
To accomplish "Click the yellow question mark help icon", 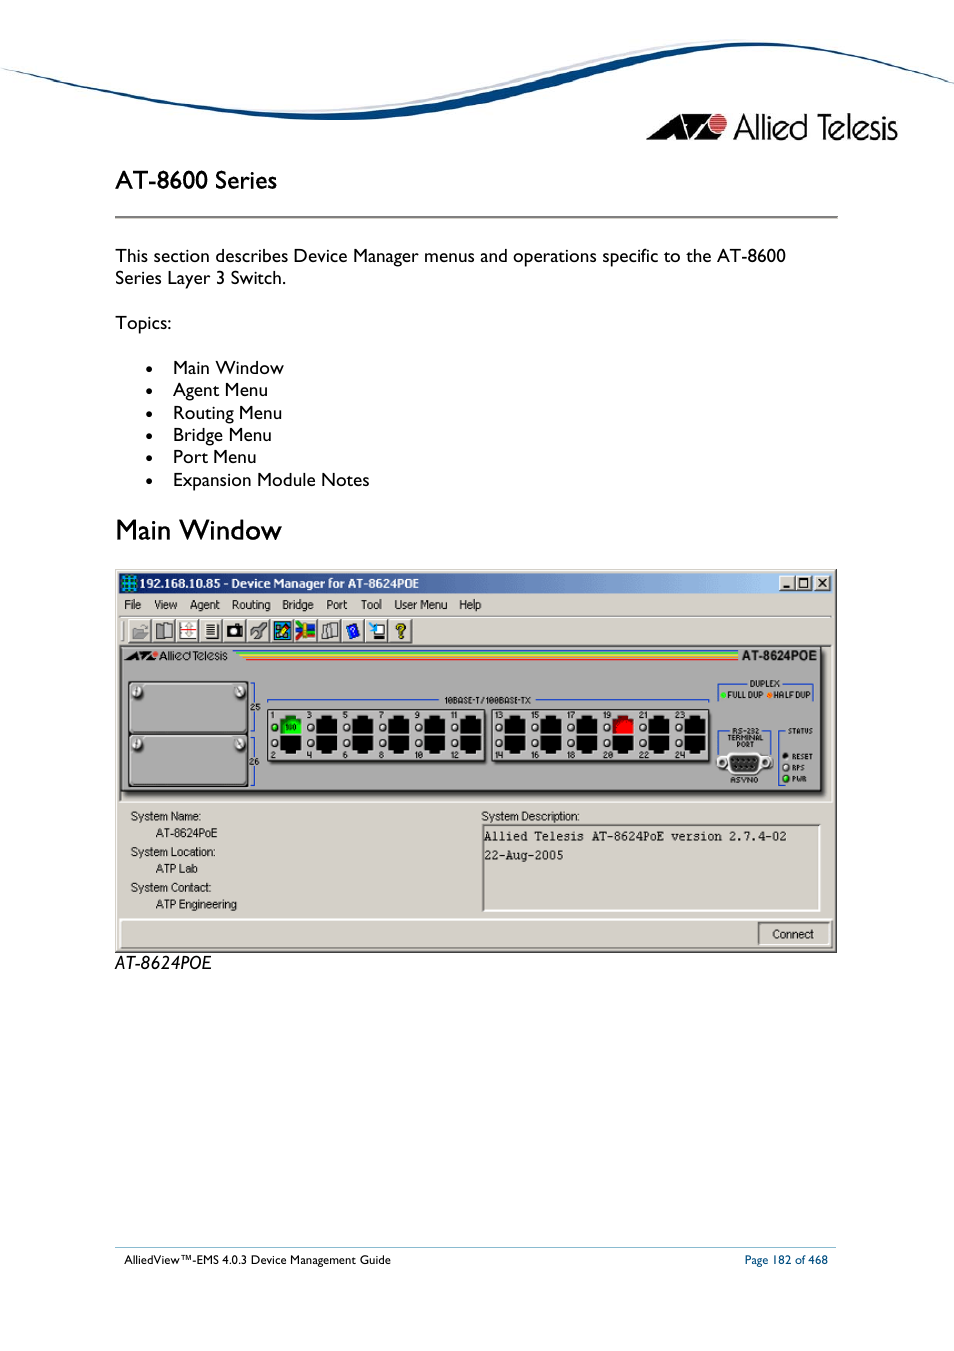I will tap(401, 631).
